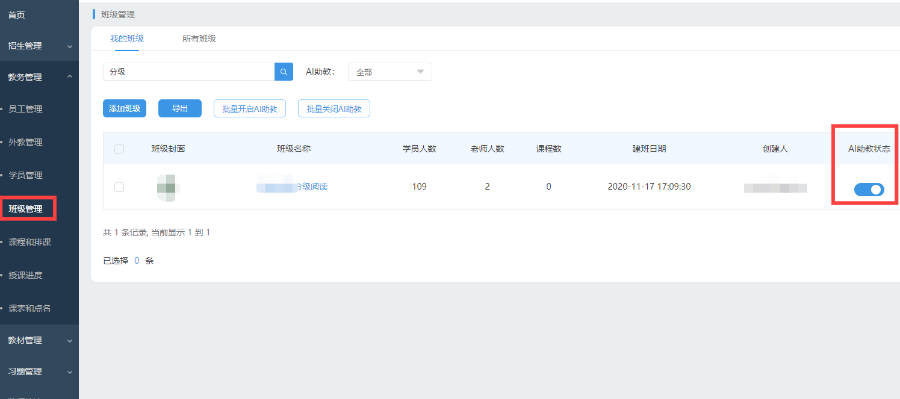This screenshot has height=399, width=900.
Task: Go to 首页 in the sidebar
Action: 17,15
